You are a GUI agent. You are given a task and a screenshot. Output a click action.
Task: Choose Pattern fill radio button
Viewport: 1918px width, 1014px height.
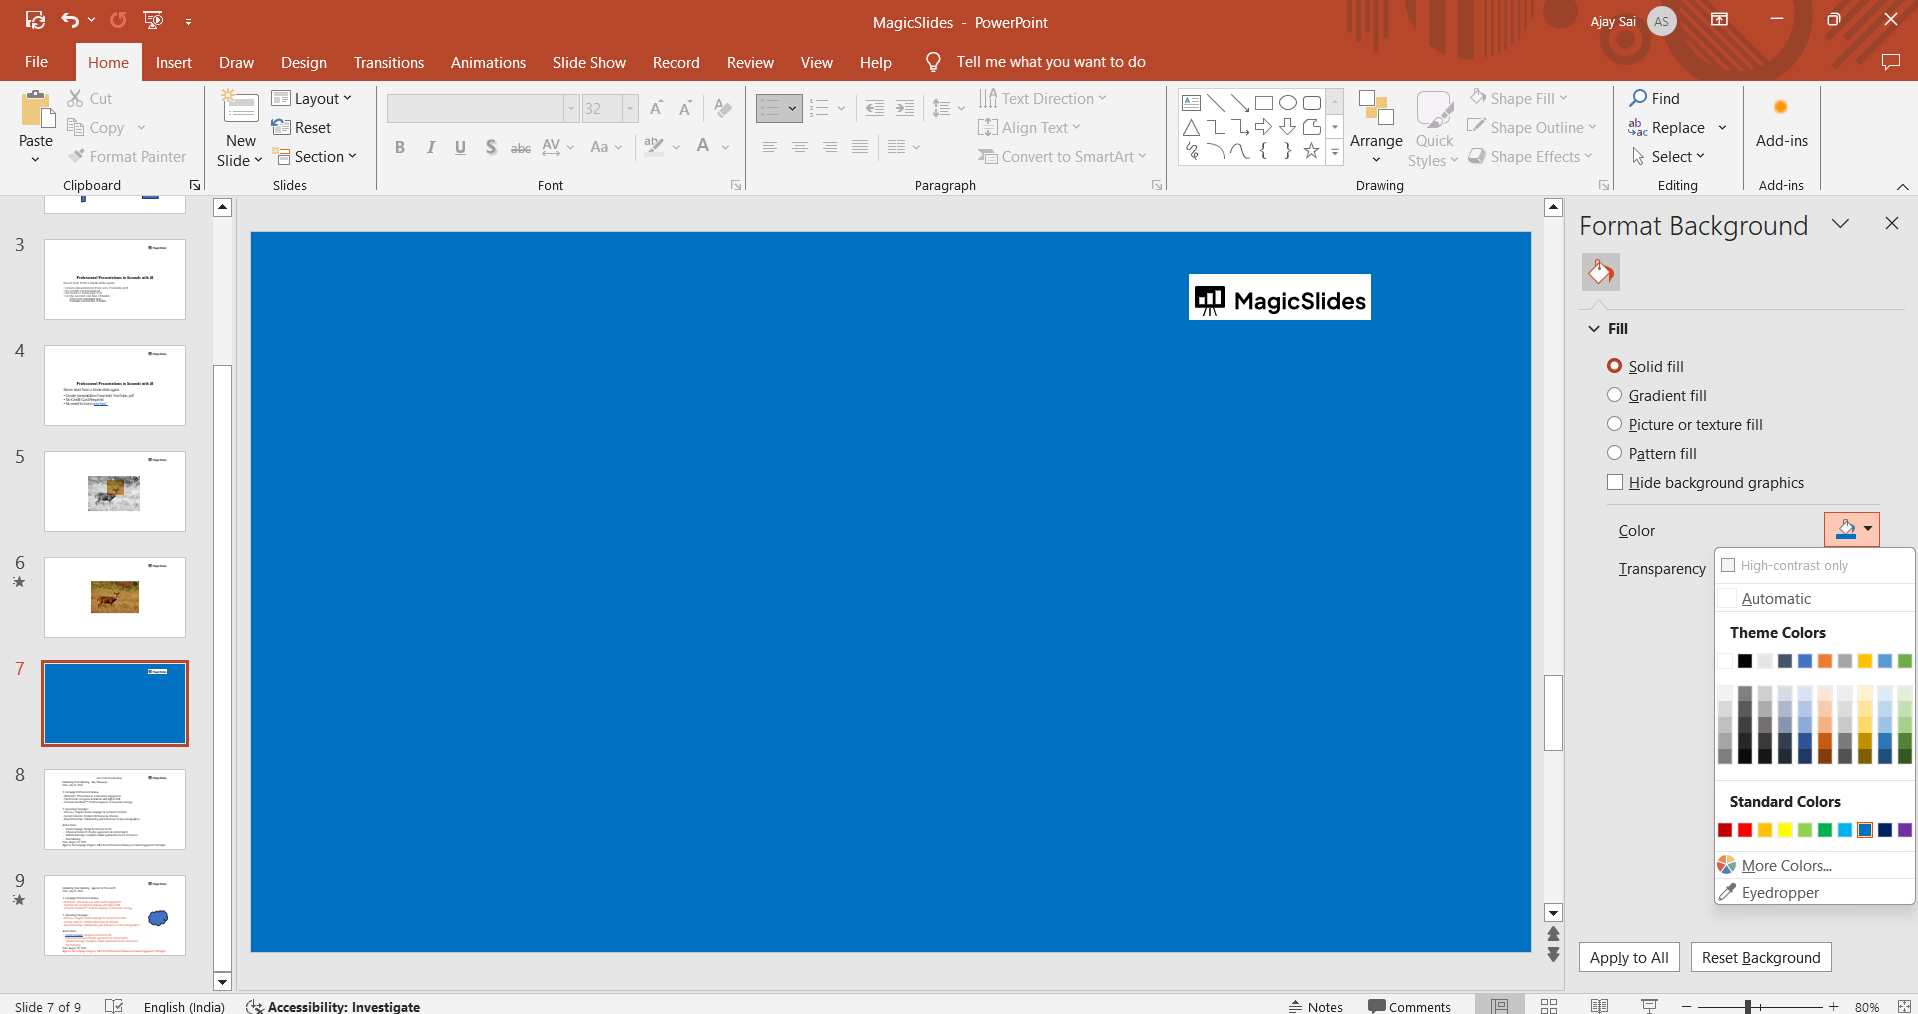[1614, 453]
